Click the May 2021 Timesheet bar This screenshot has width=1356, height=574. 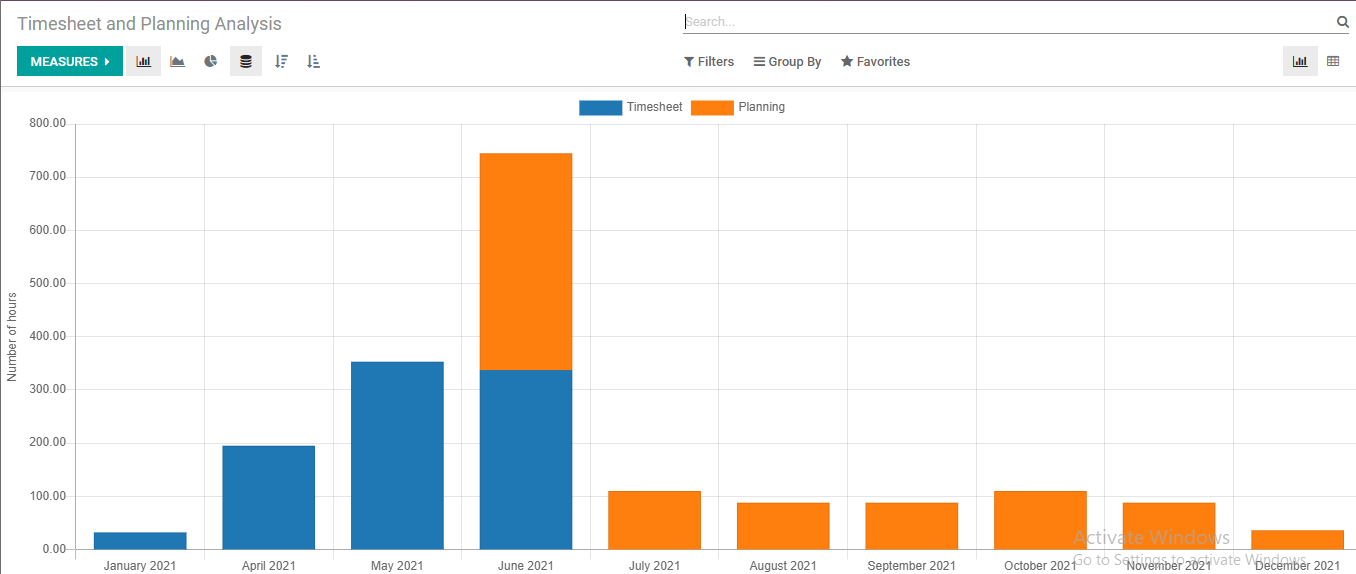click(x=397, y=455)
